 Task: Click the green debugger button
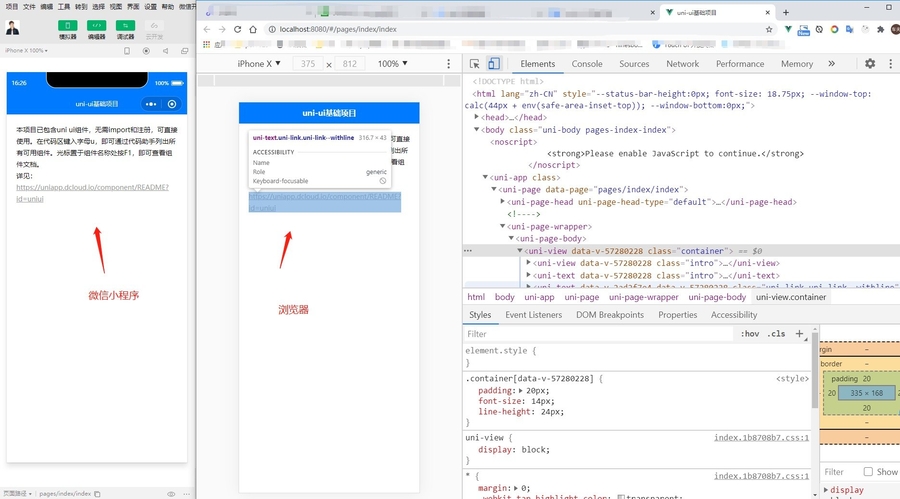[x=126, y=25]
